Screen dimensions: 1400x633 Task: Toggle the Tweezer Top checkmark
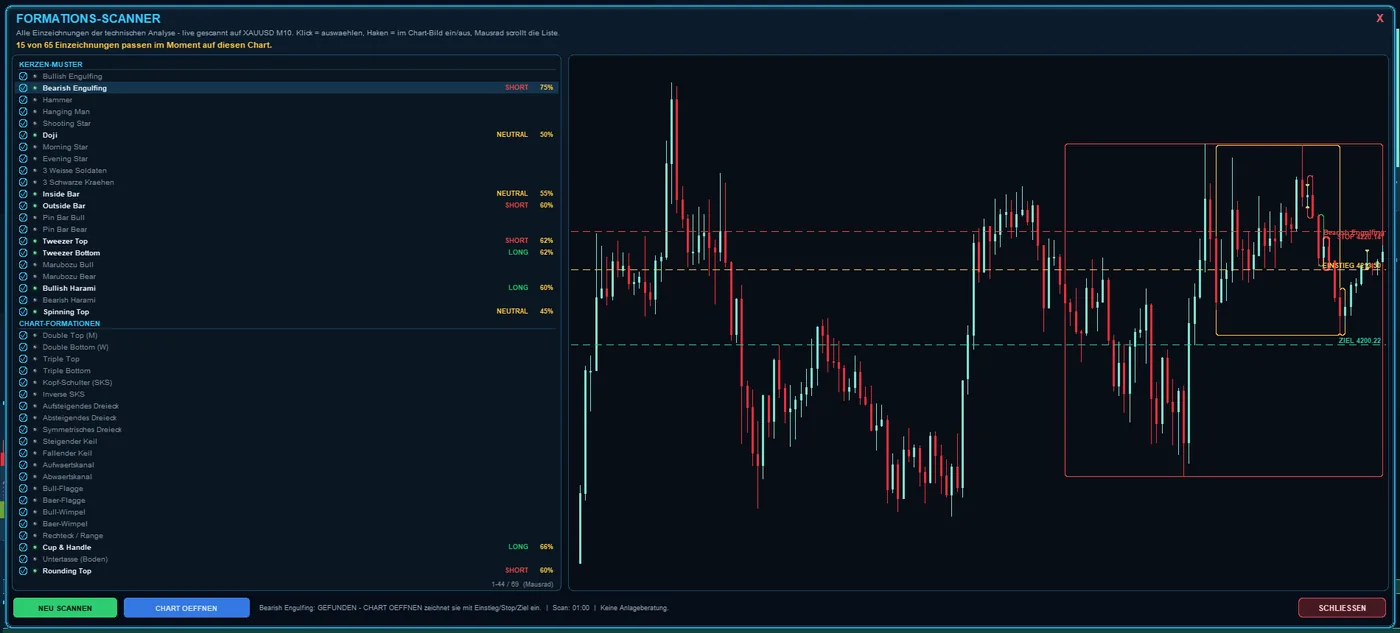(23, 241)
